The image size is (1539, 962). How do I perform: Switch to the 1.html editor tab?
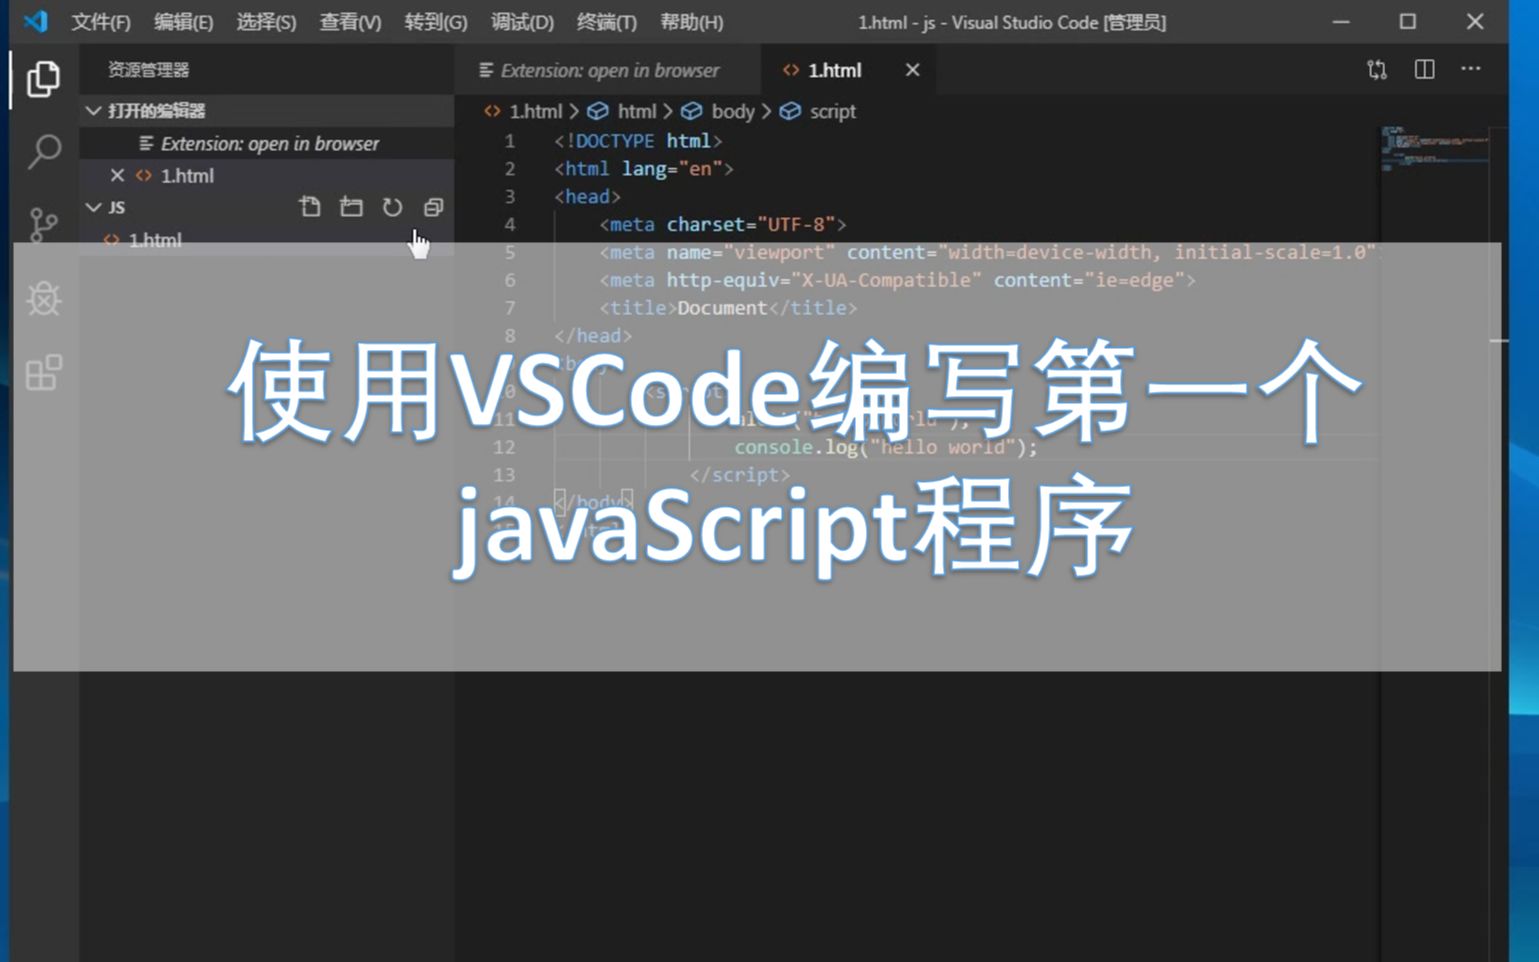click(x=848, y=70)
